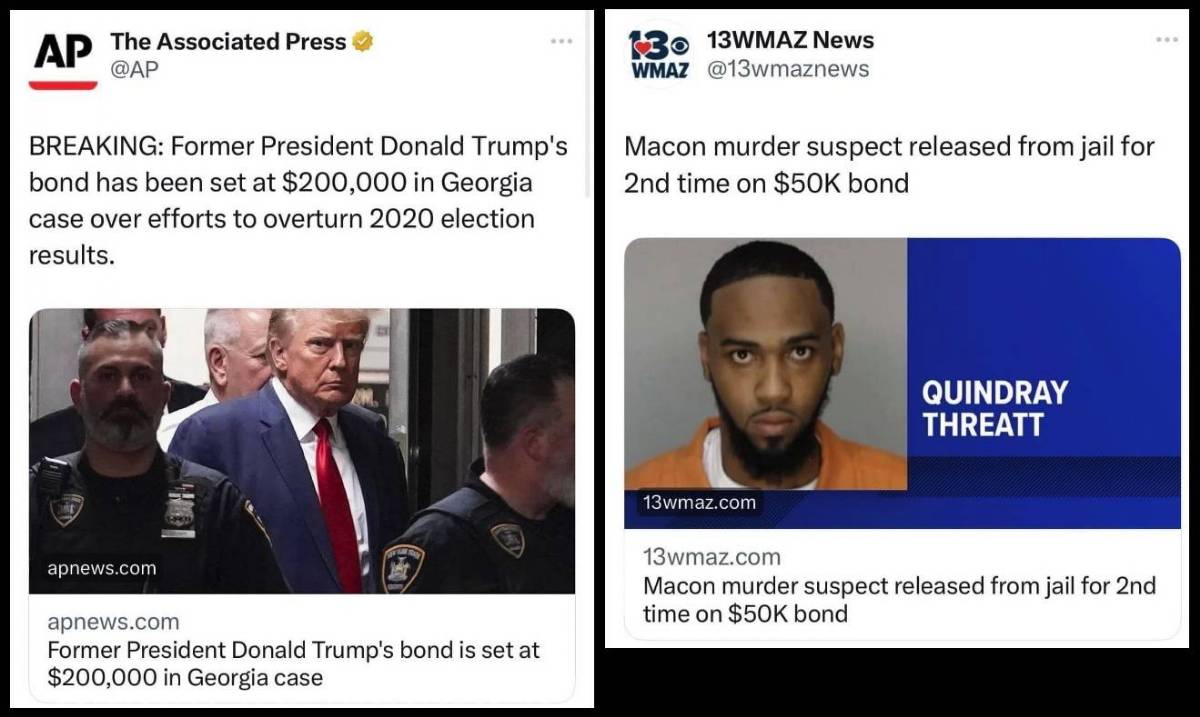Click AP's gold verified badge
The height and width of the screenshot is (717, 1200).
click(x=364, y=42)
